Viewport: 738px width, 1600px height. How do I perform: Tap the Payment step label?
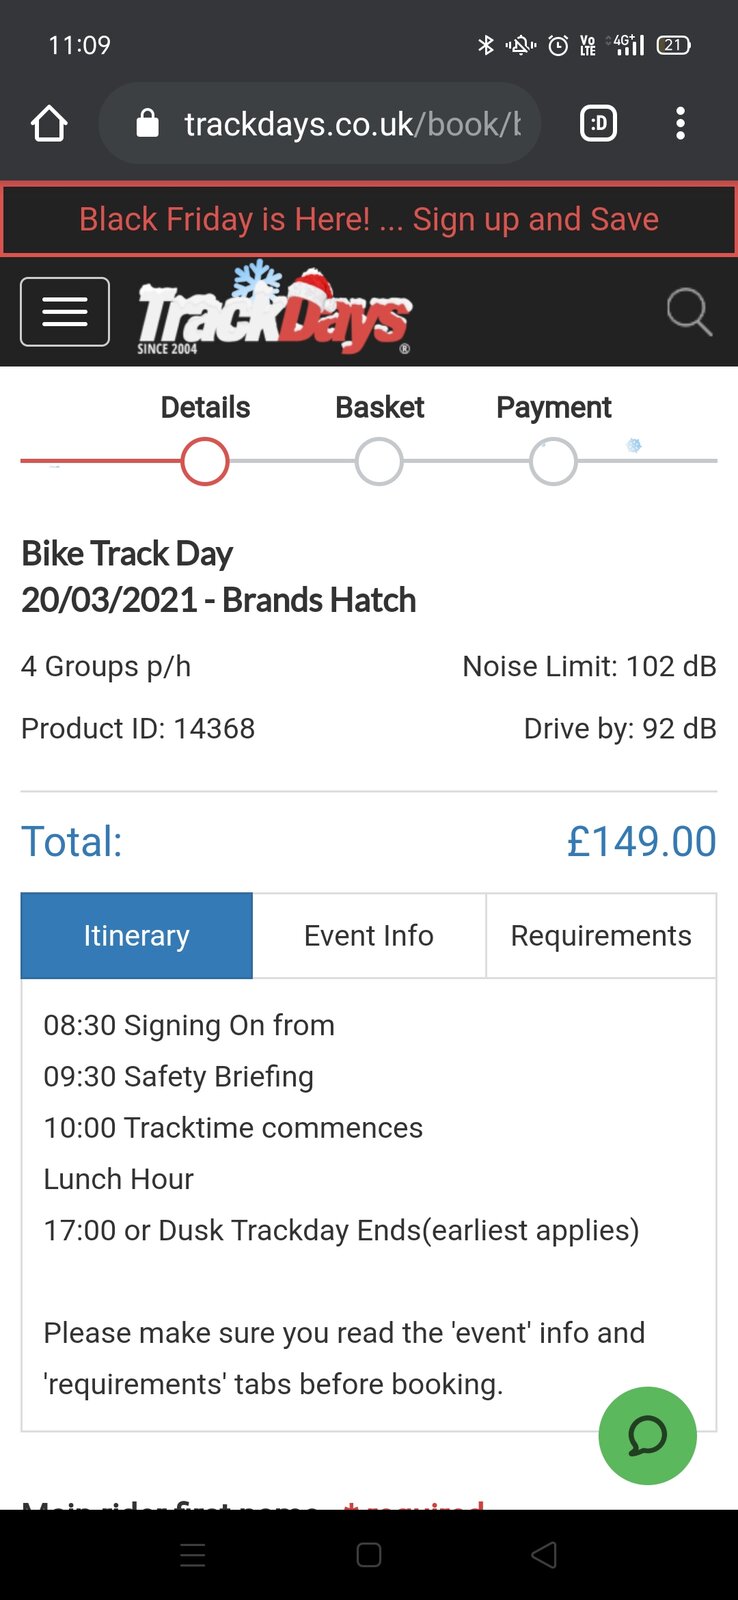553,408
